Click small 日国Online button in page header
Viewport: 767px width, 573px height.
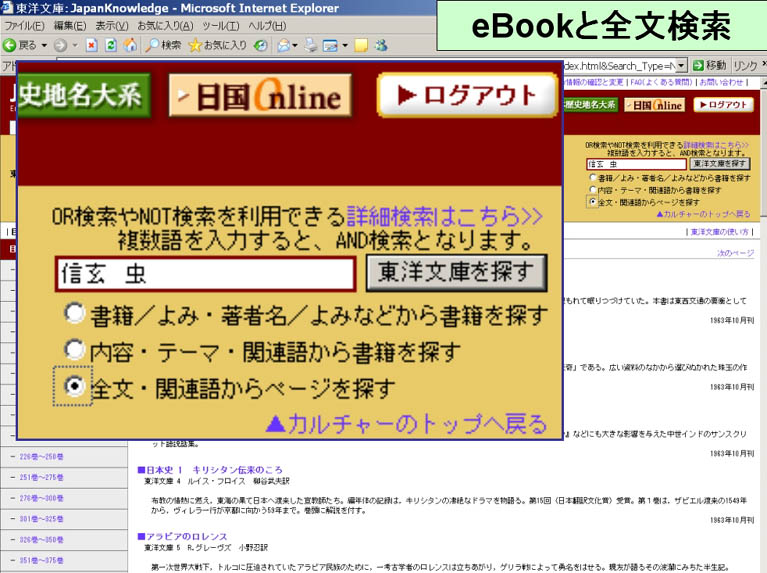coord(655,105)
